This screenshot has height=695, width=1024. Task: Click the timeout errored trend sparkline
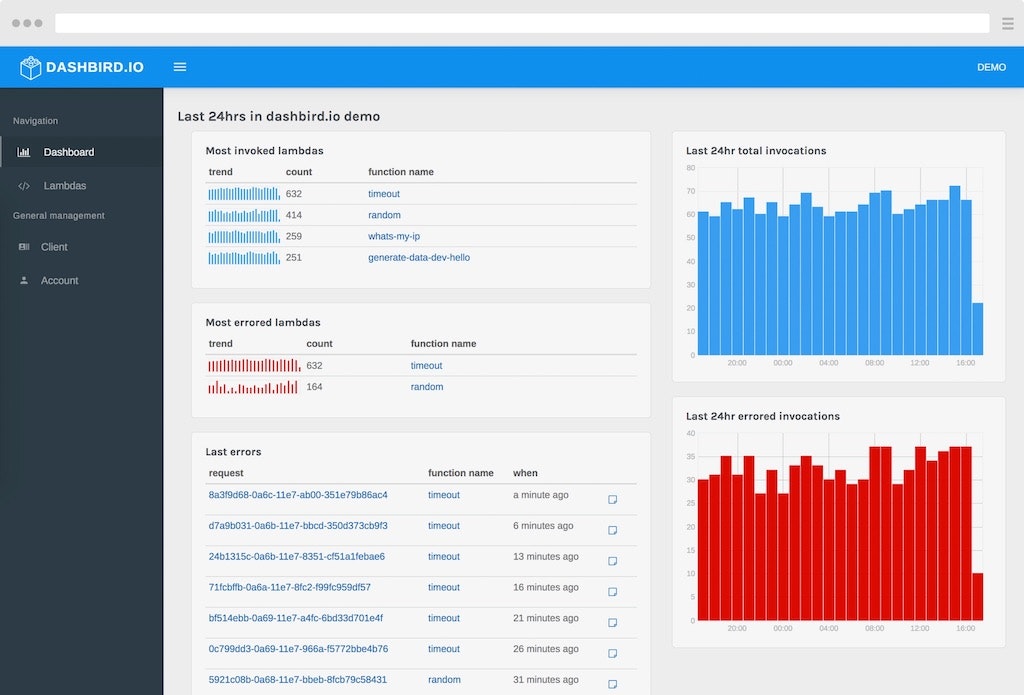[254, 366]
